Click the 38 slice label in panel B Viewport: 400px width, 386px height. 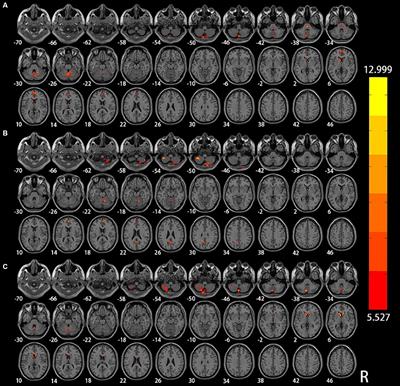tap(261, 253)
